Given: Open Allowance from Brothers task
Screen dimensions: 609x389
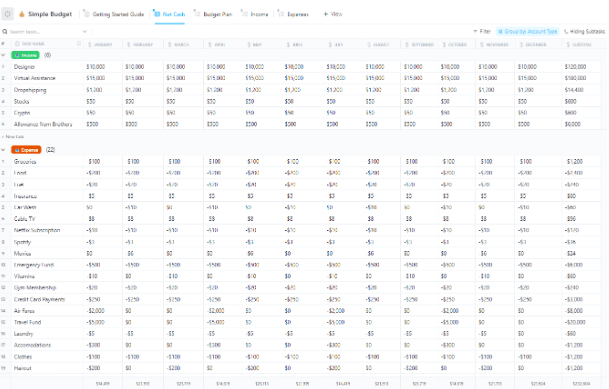Looking at the screenshot, I should pos(43,124).
